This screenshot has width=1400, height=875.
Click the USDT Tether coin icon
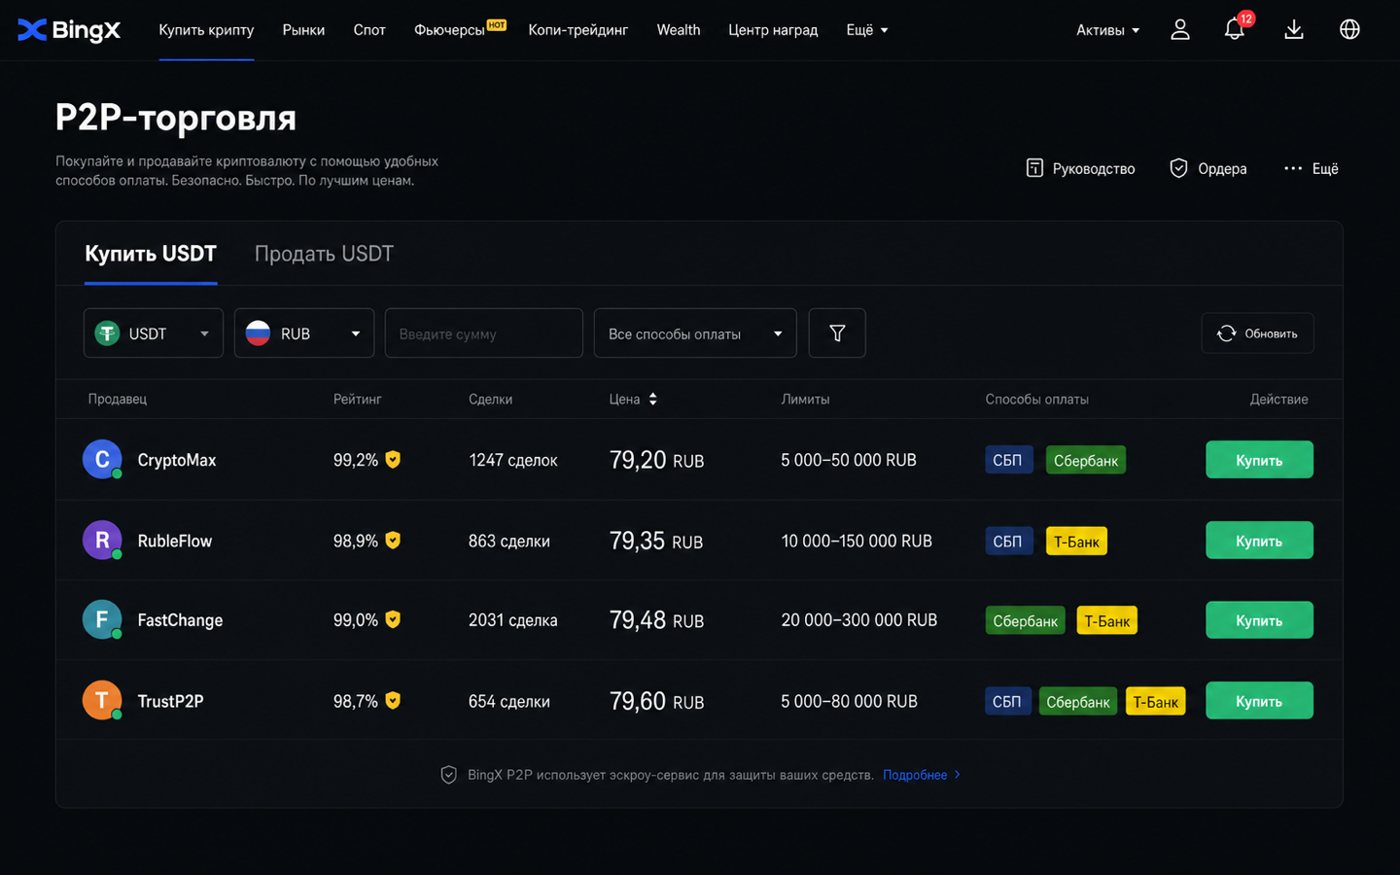coord(107,333)
